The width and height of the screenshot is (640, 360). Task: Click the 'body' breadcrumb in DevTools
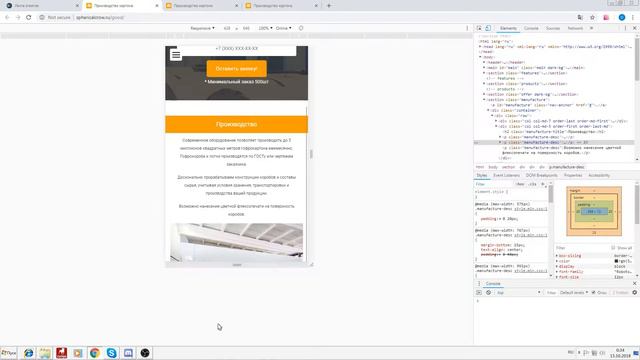(x=493, y=167)
